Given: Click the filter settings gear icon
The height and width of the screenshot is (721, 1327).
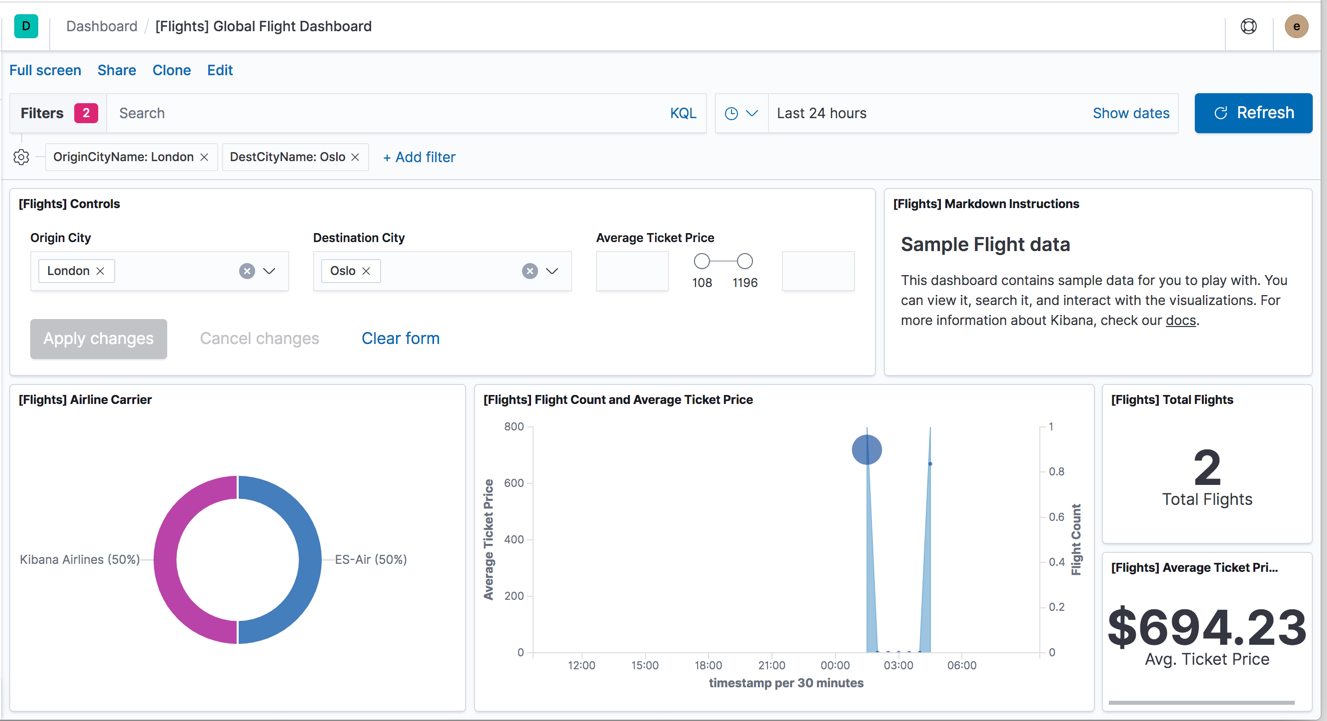Looking at the screenshot, I should click(x=21, y=157).
